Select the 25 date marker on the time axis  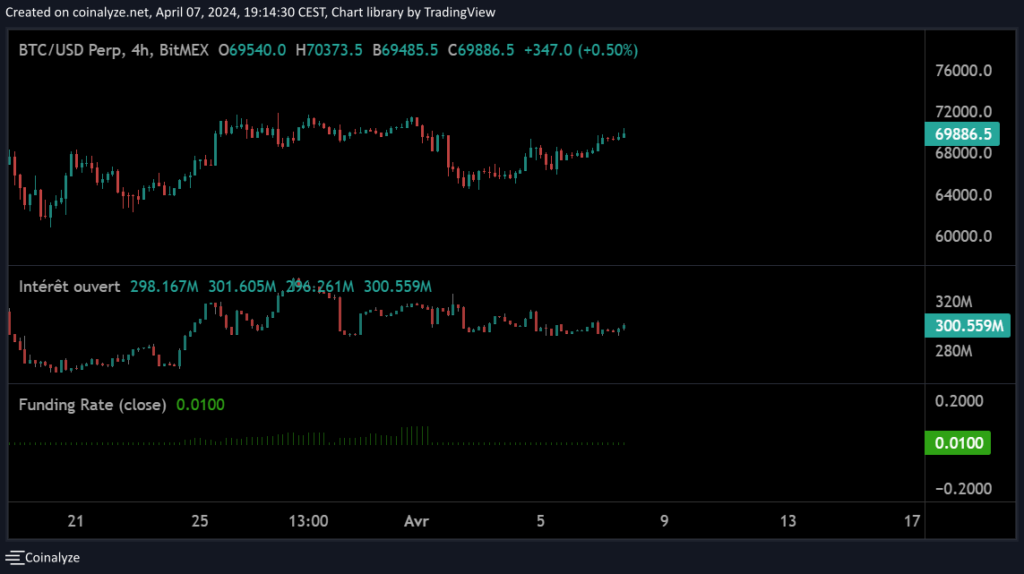[200, 521]
